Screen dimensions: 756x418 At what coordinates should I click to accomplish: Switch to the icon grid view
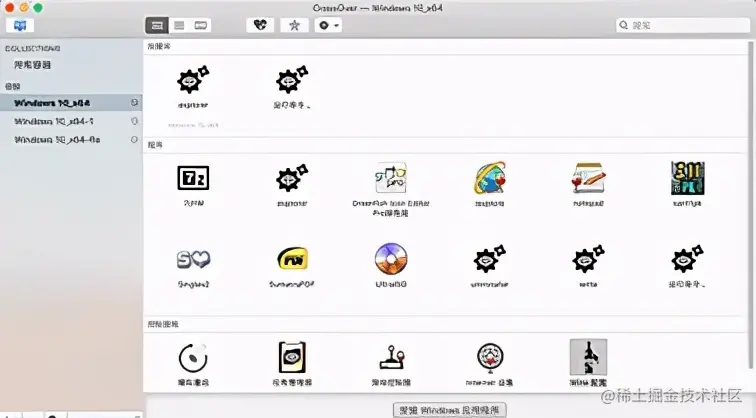tap(157, 26)
